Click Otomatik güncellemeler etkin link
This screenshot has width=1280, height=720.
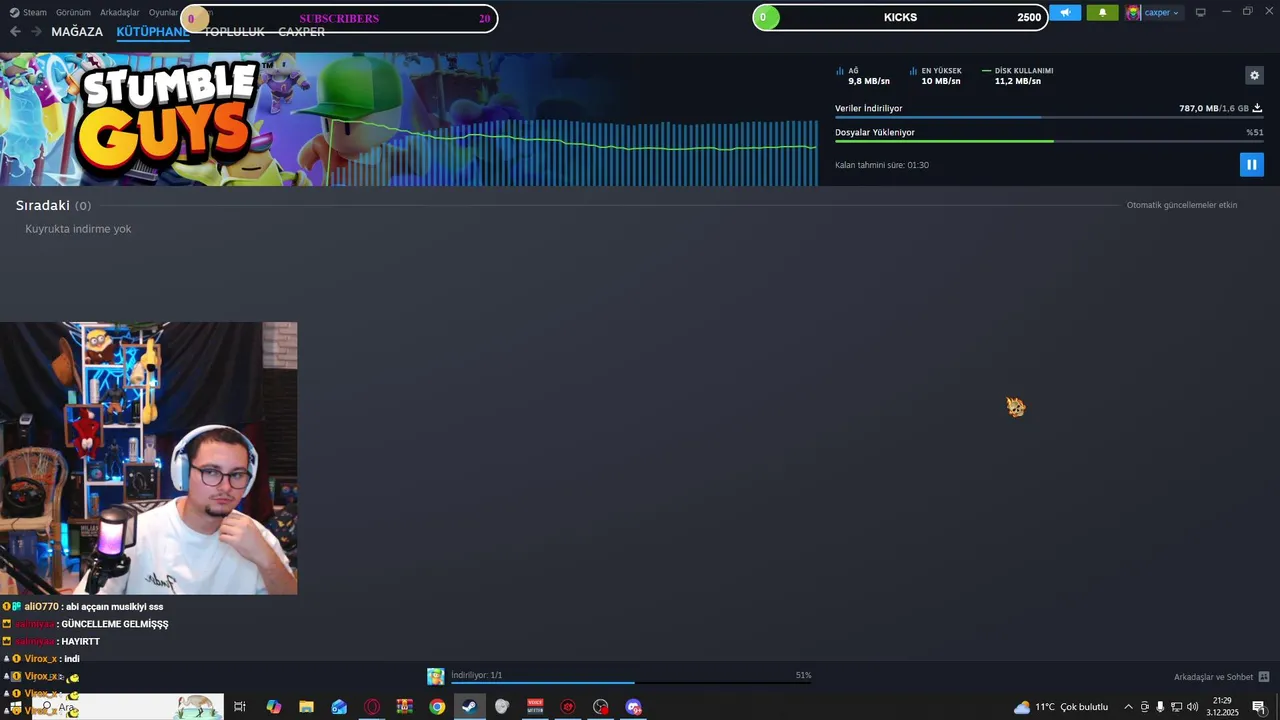pos(1182,205)
